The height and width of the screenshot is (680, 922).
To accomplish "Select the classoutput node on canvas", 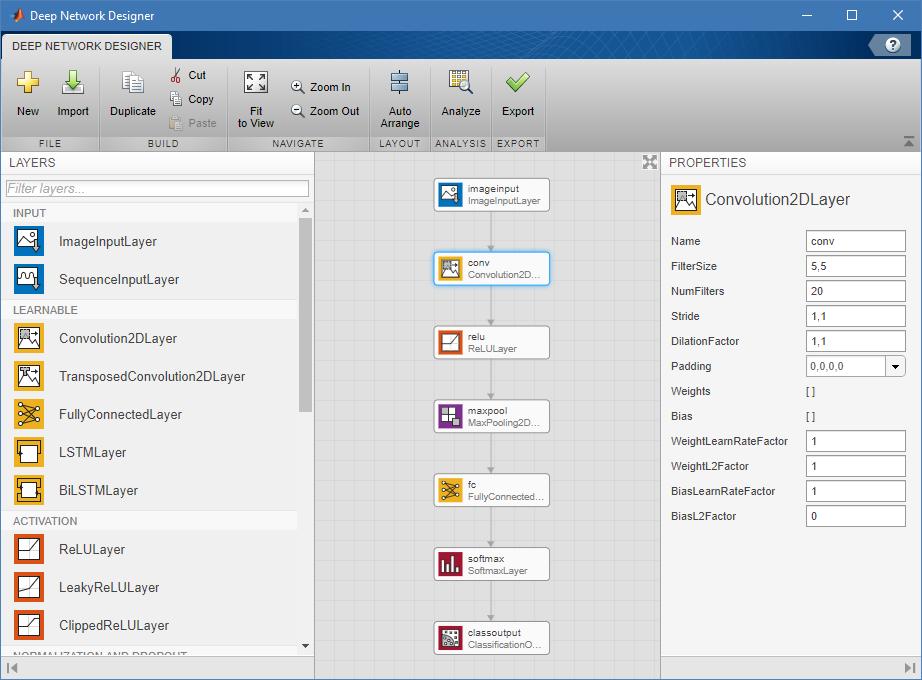I will pyautogui.click(x=492, y=638).
